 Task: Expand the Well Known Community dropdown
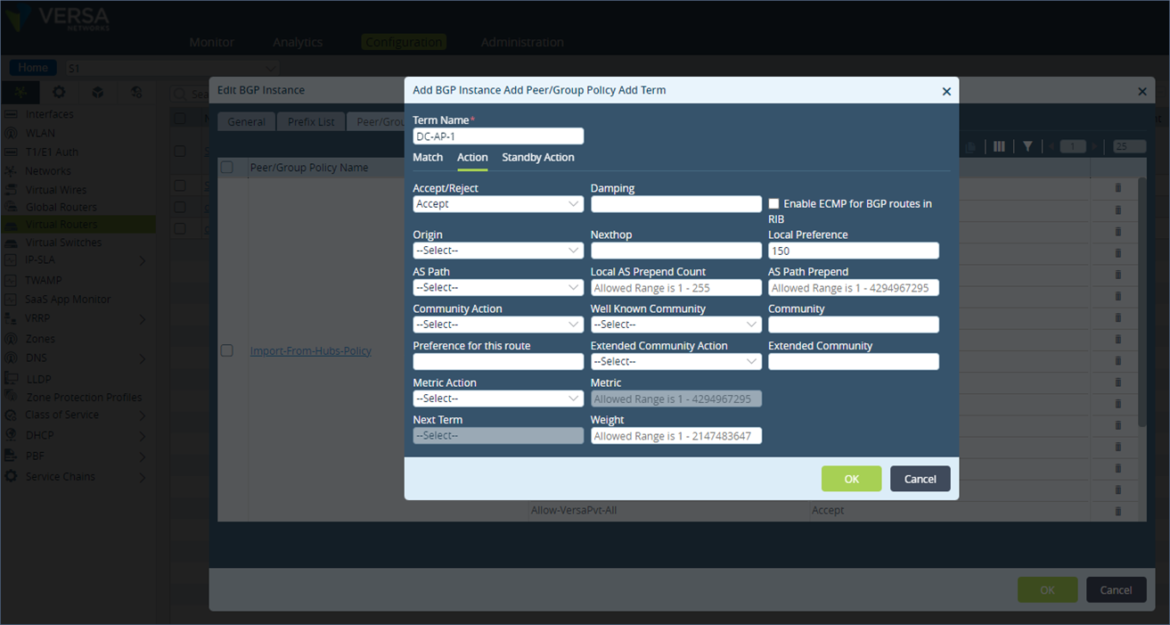[x=675, y=324]
